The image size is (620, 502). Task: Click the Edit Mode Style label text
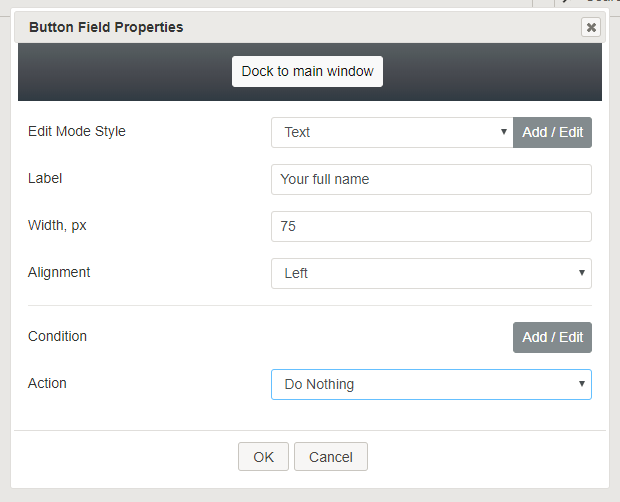[x=77, y=131]
